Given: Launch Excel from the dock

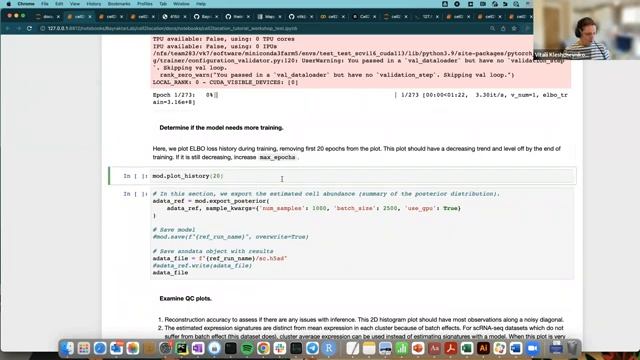Looking at the screenshot, I should (467, 348).
